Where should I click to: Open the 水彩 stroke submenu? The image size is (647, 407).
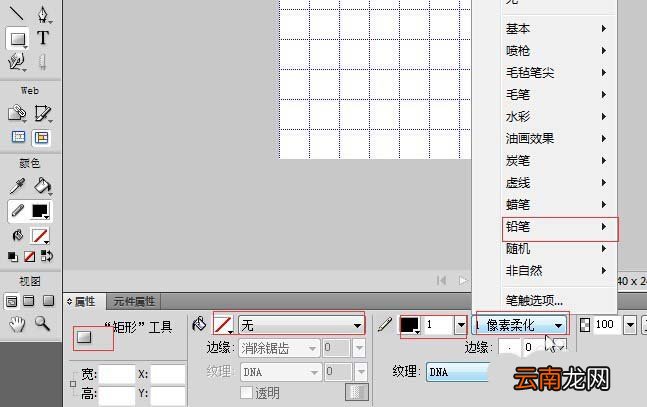coord(559,116)
